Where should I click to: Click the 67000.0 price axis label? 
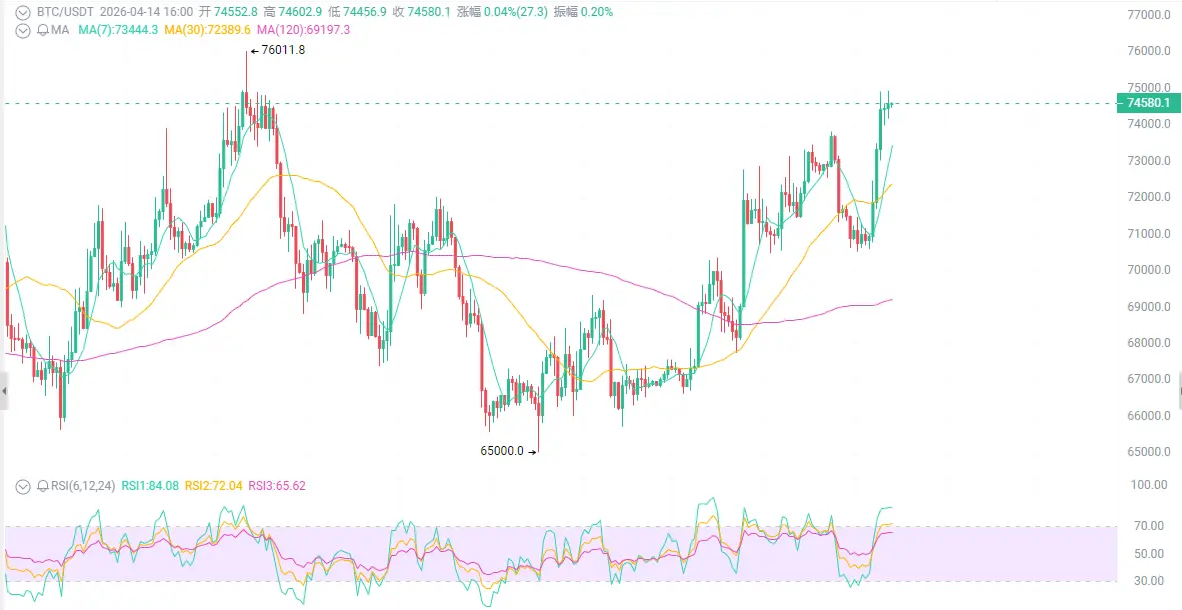click(x=1148, y=379)
